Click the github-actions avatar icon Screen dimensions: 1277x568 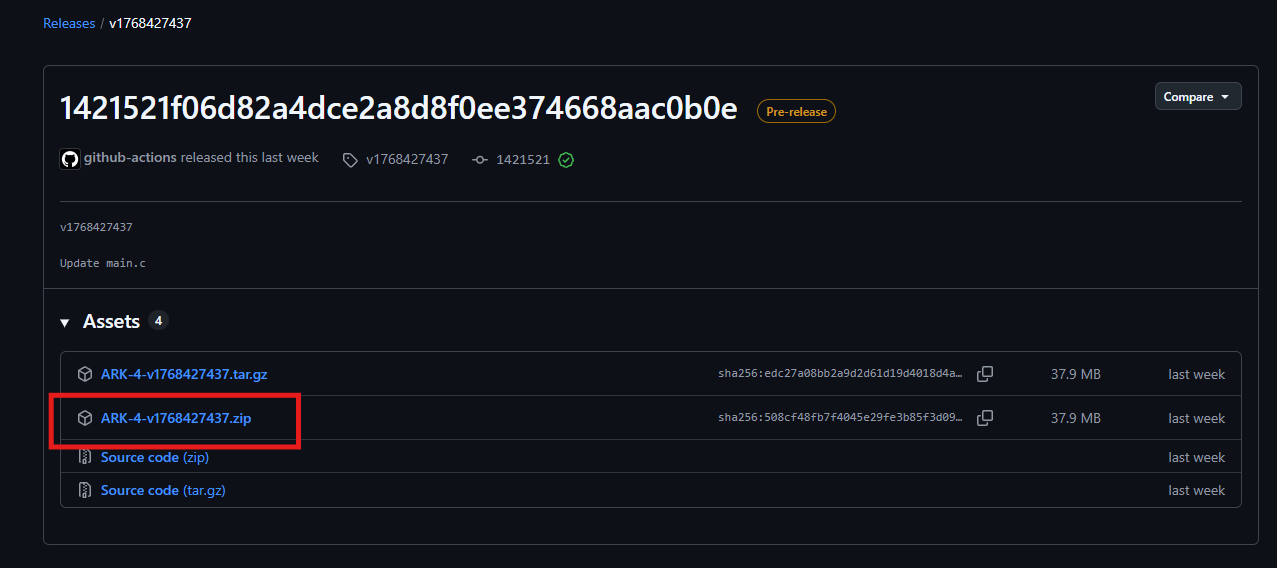70,159
